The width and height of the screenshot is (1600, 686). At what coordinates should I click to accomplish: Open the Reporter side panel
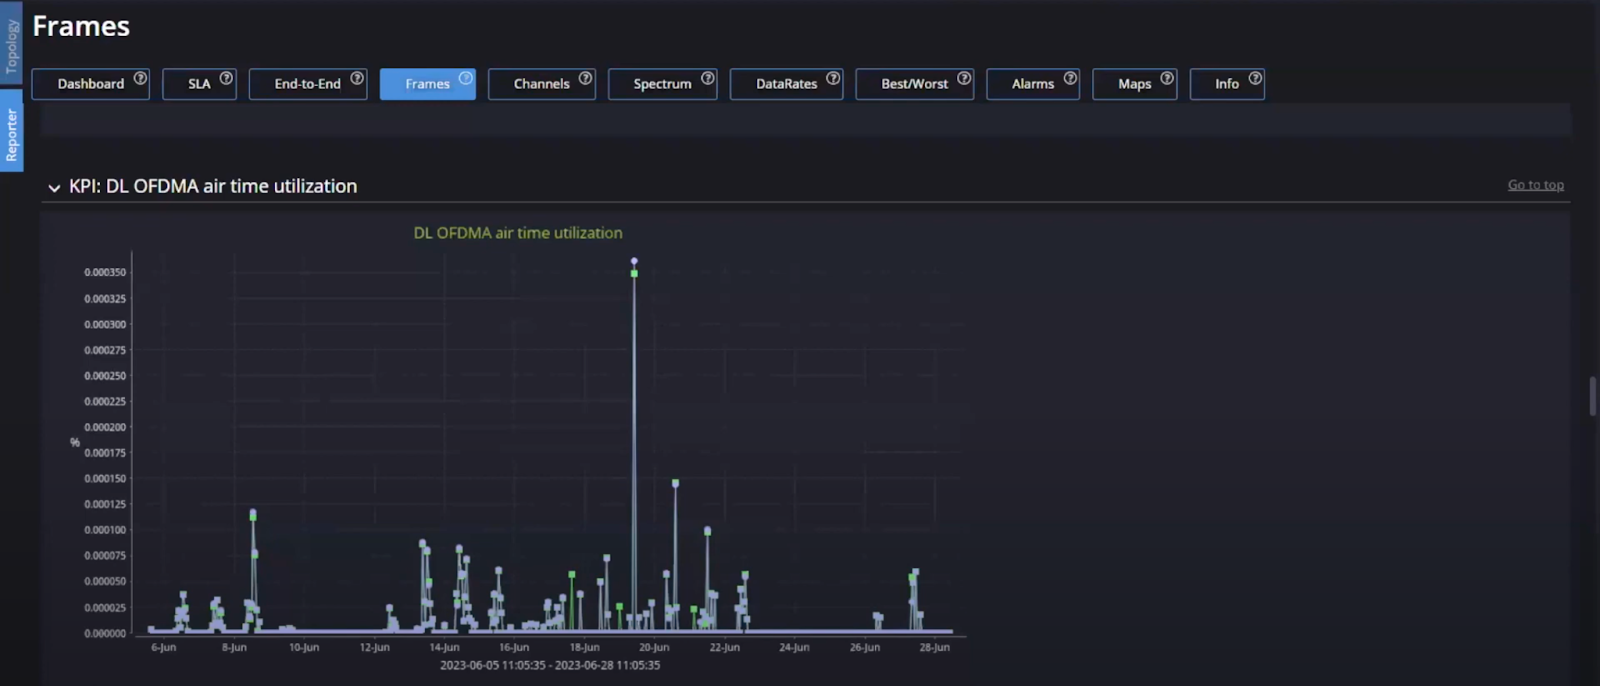click(11, 133)
